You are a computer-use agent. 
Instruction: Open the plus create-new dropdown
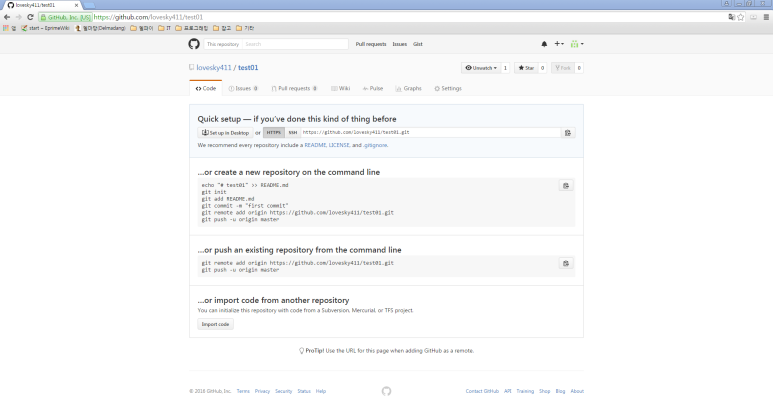tap(559, 44)
